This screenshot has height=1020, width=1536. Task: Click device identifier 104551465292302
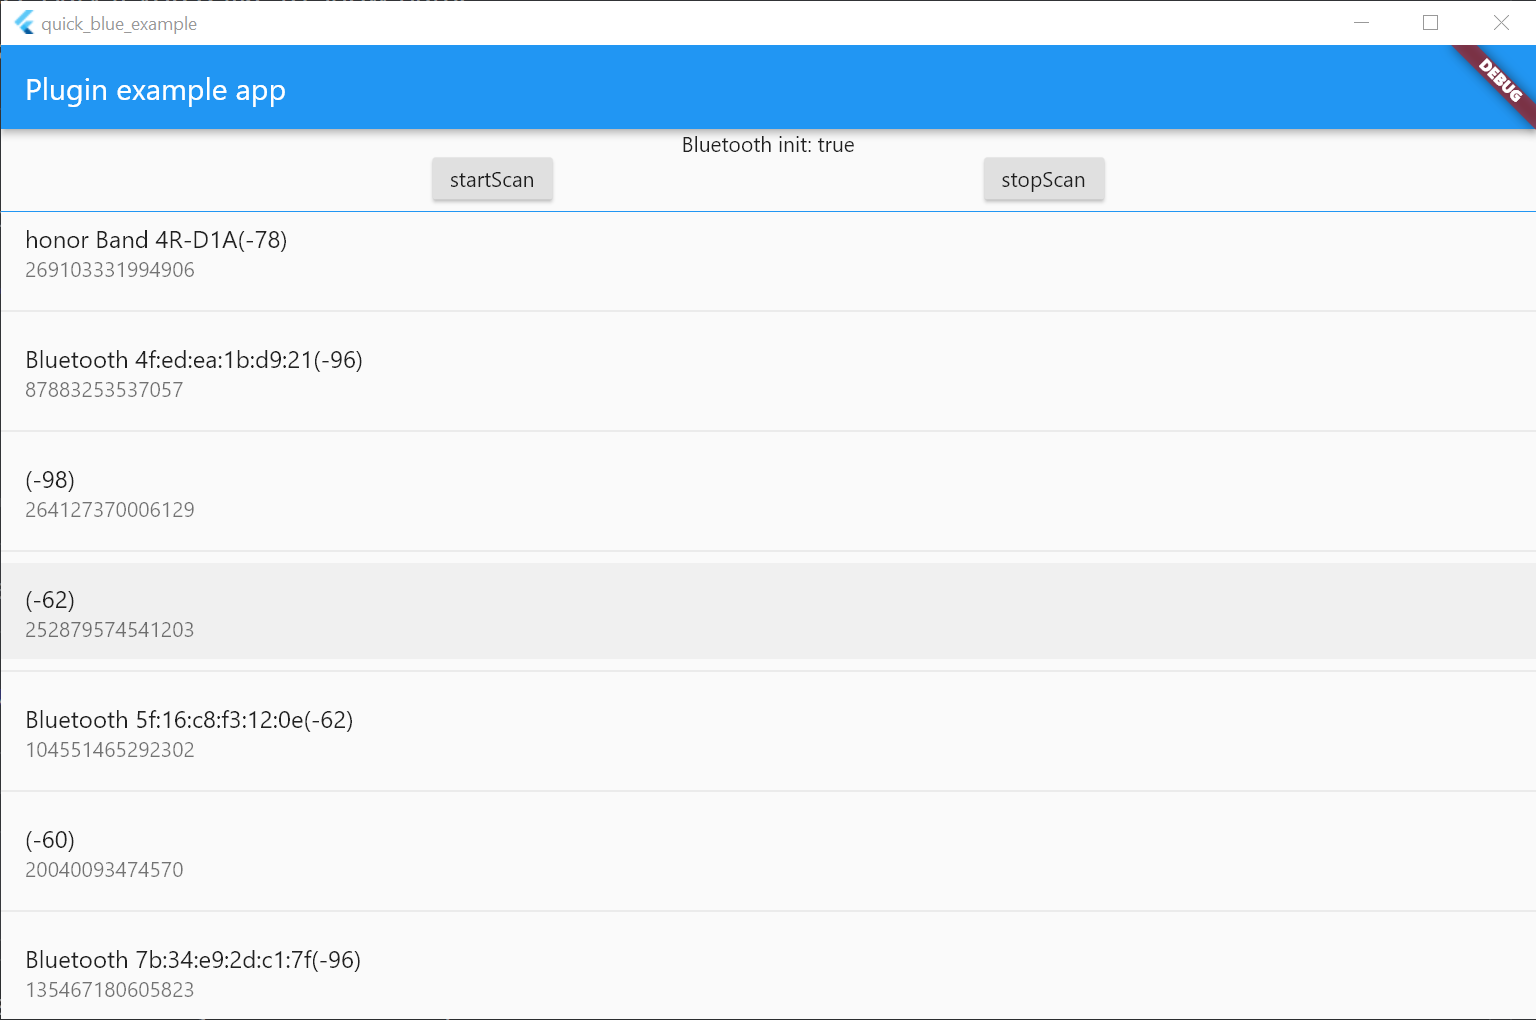pos(110,750)
